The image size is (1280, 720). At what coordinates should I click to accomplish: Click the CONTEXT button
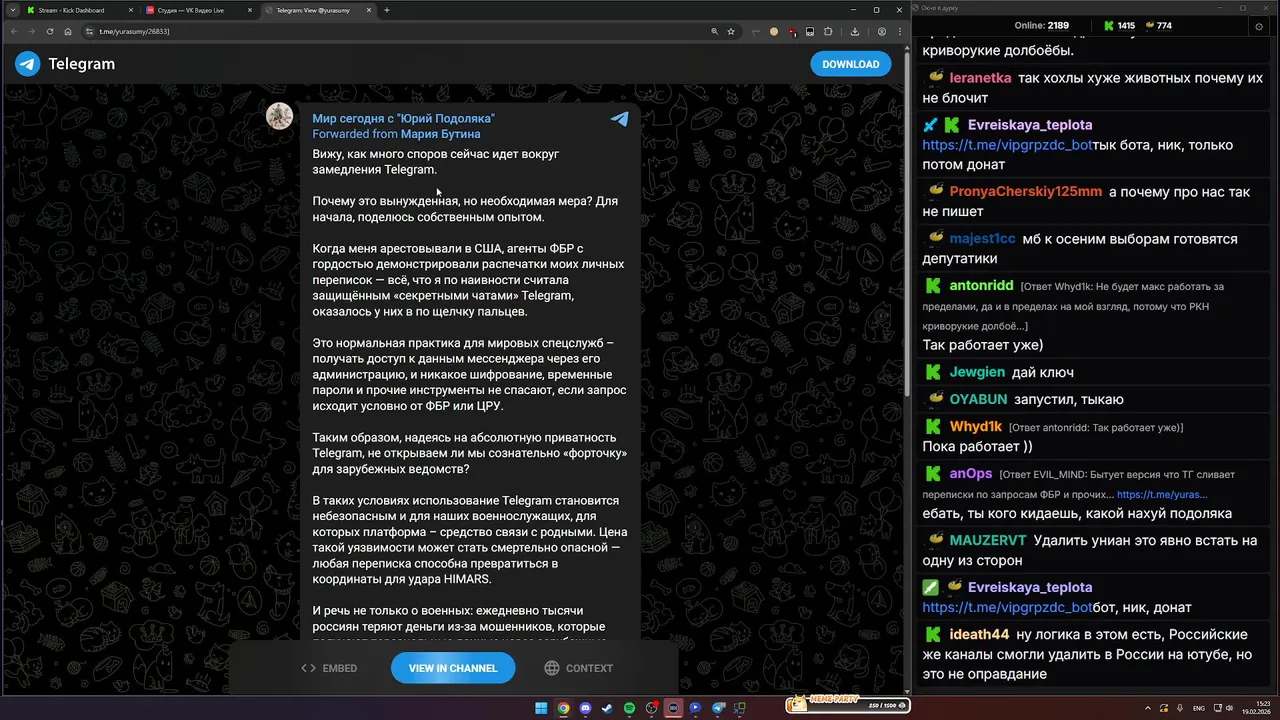pos(579,668)
